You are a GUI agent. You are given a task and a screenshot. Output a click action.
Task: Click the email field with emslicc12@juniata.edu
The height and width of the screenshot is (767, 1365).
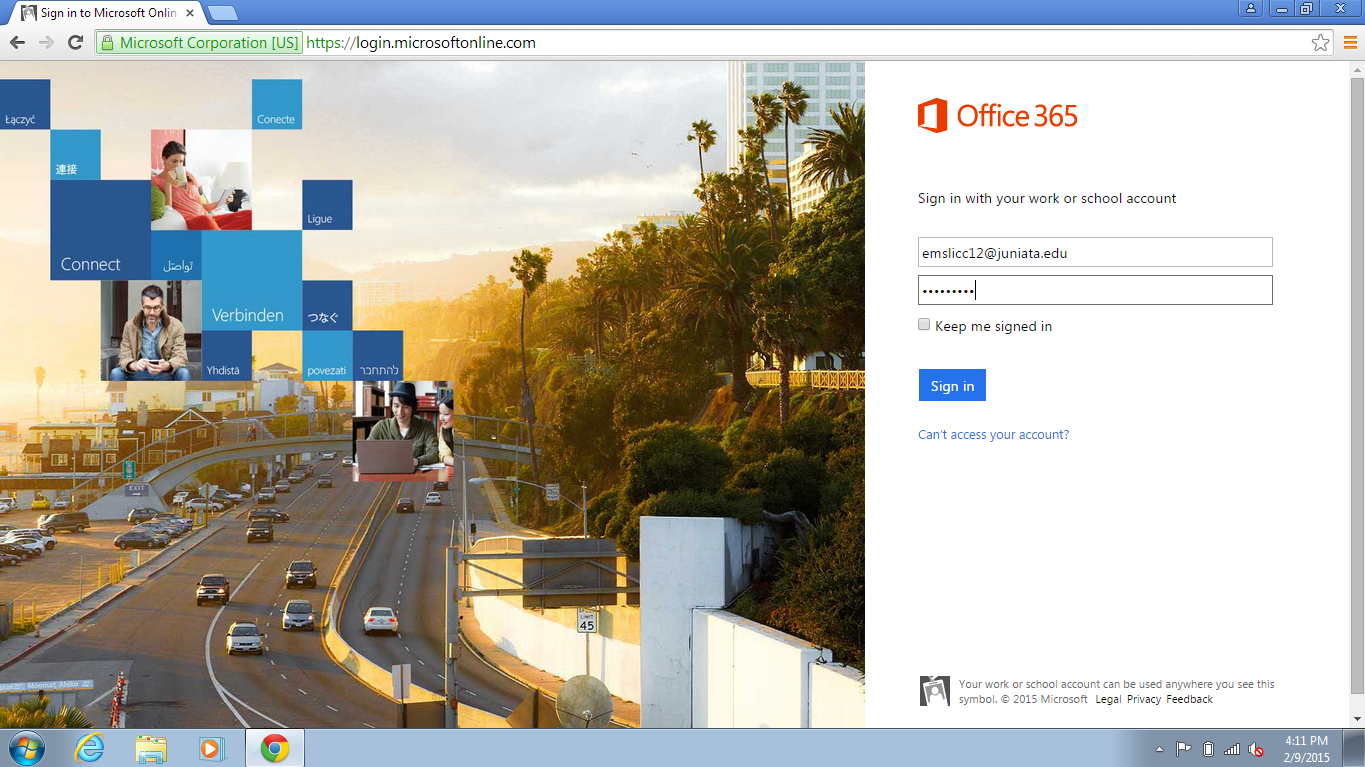(1095, 253)
